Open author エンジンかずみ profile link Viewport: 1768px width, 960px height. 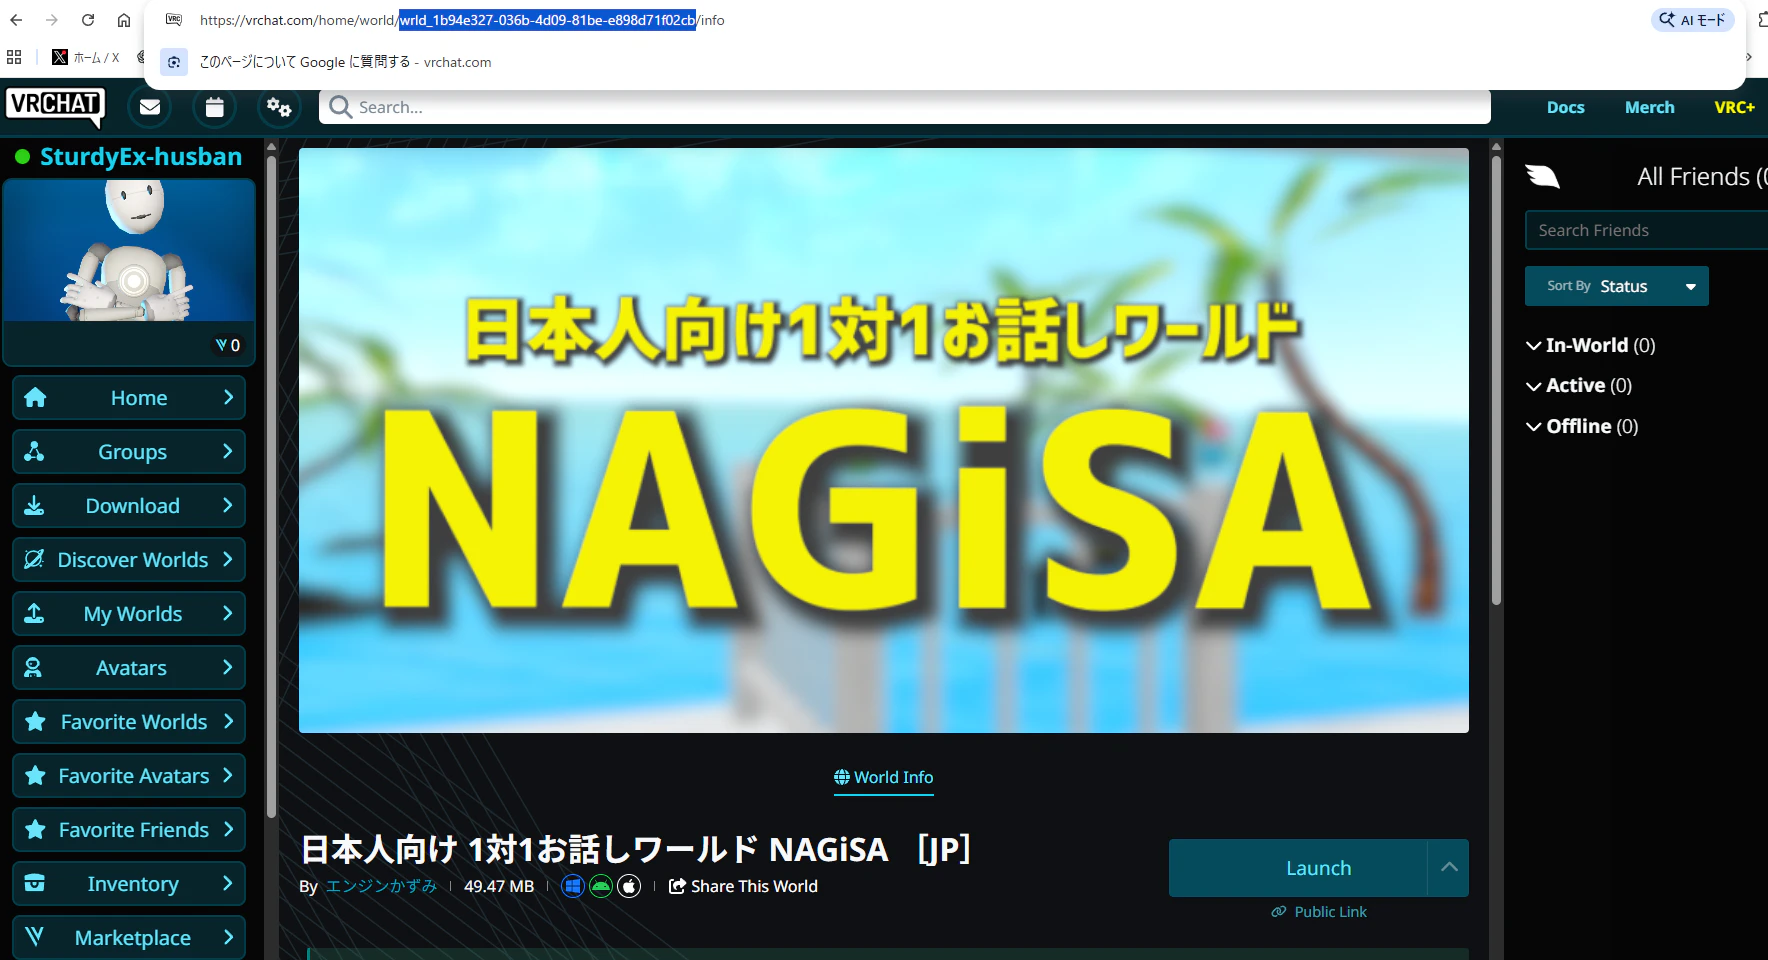pyautogui.click(x=381, y=886)
